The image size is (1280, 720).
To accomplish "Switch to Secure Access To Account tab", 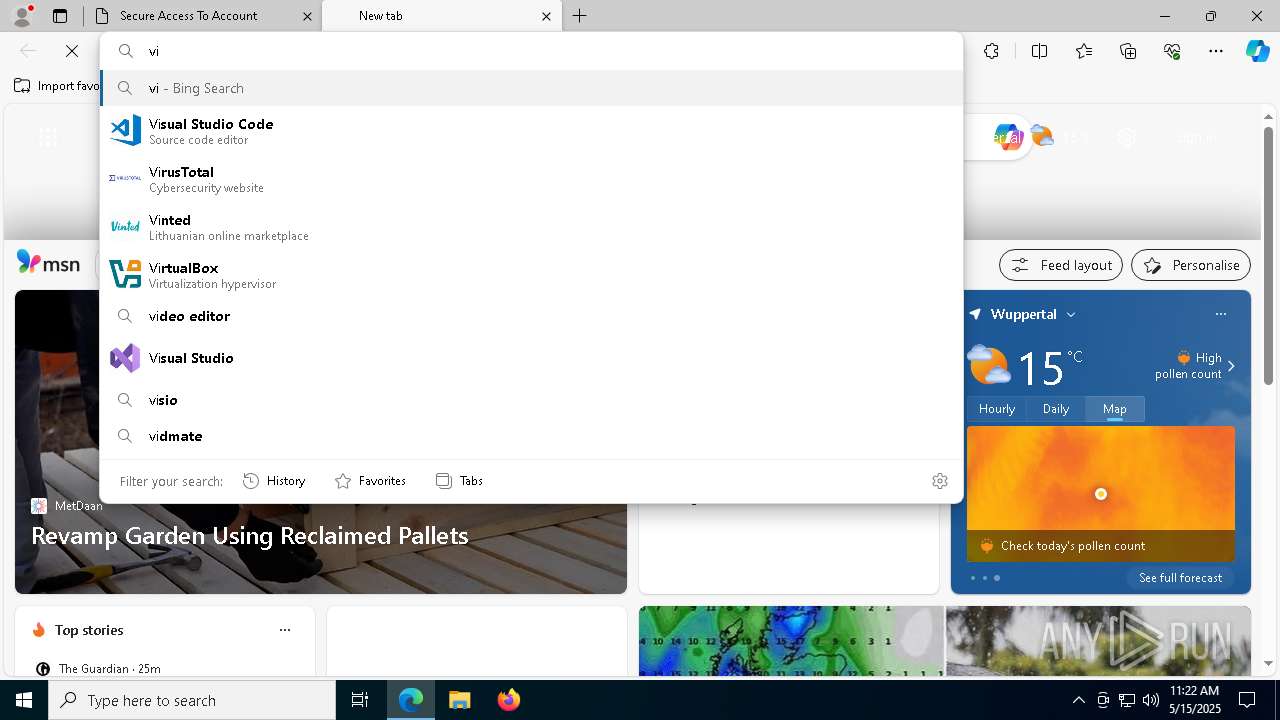I will coord(202,16).
